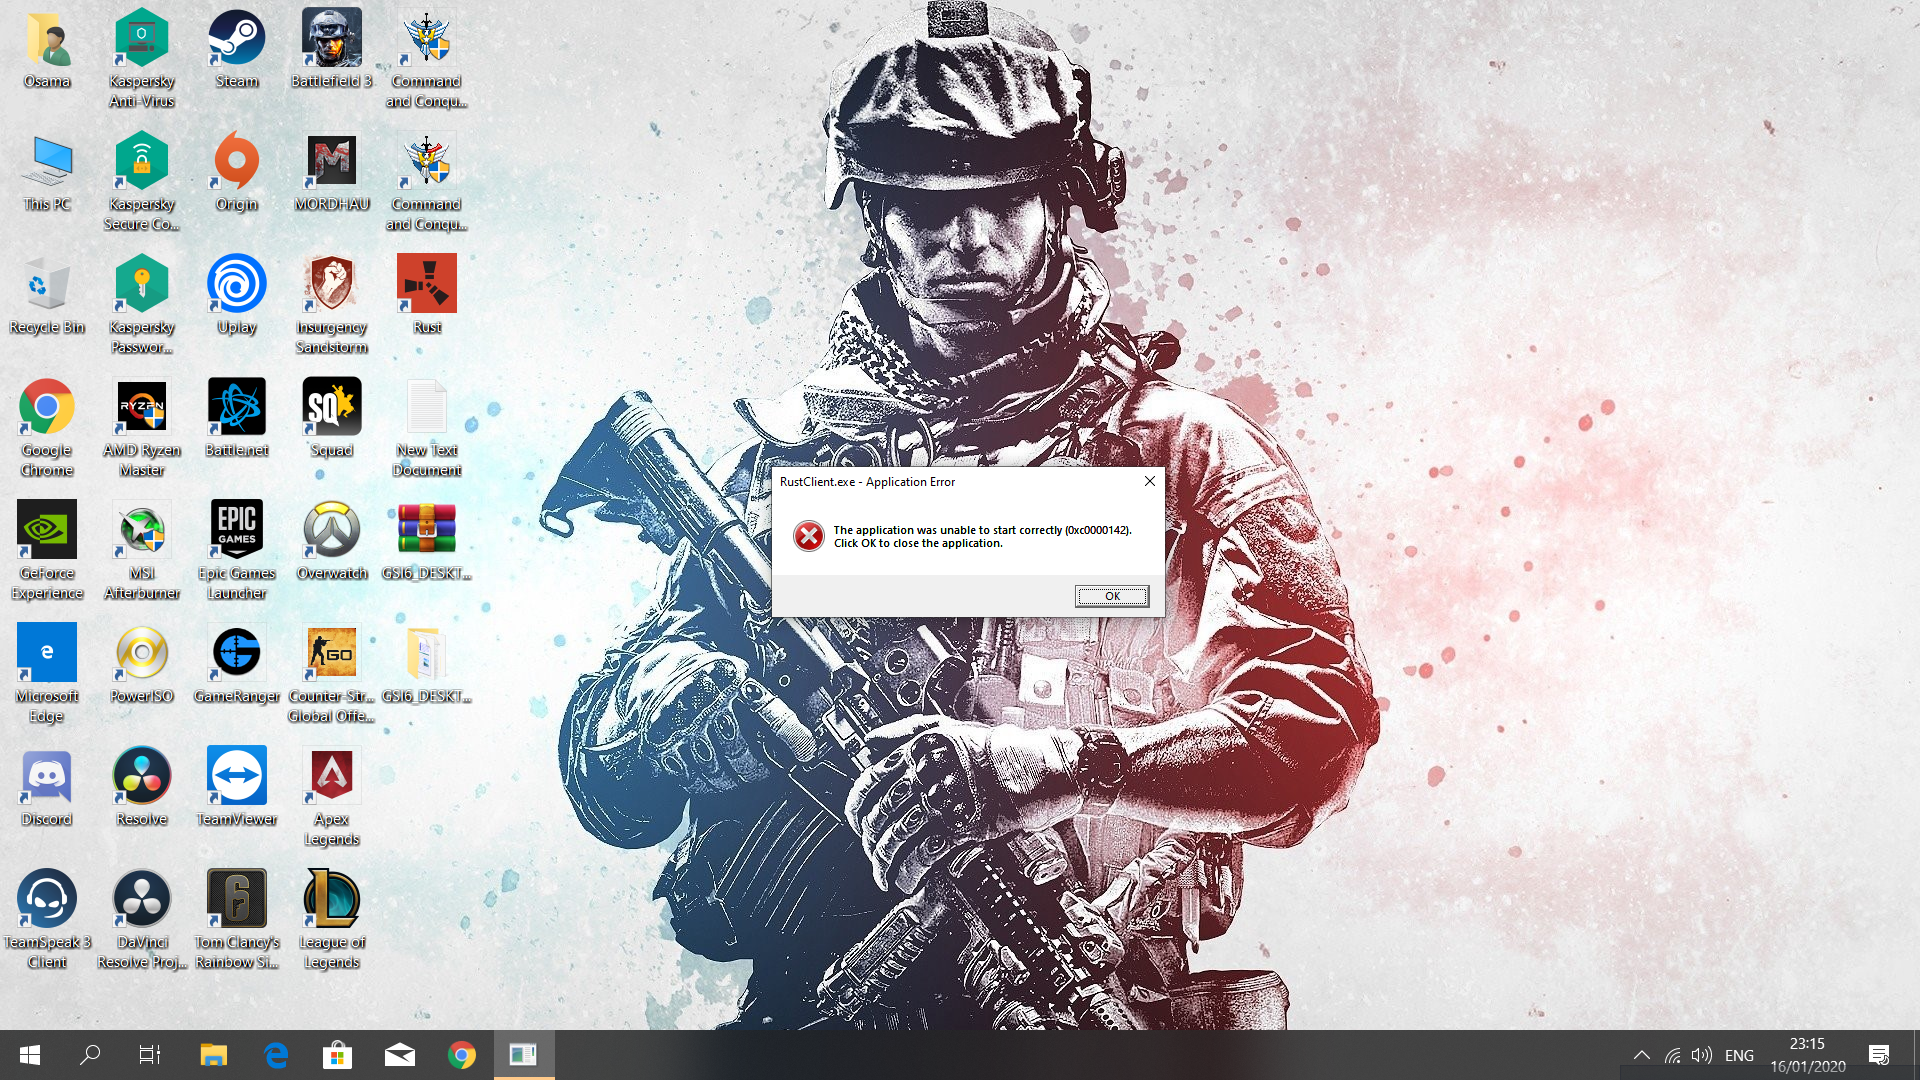Select the Steam desktop icon

pyautogui.click(x=237, y=39)
